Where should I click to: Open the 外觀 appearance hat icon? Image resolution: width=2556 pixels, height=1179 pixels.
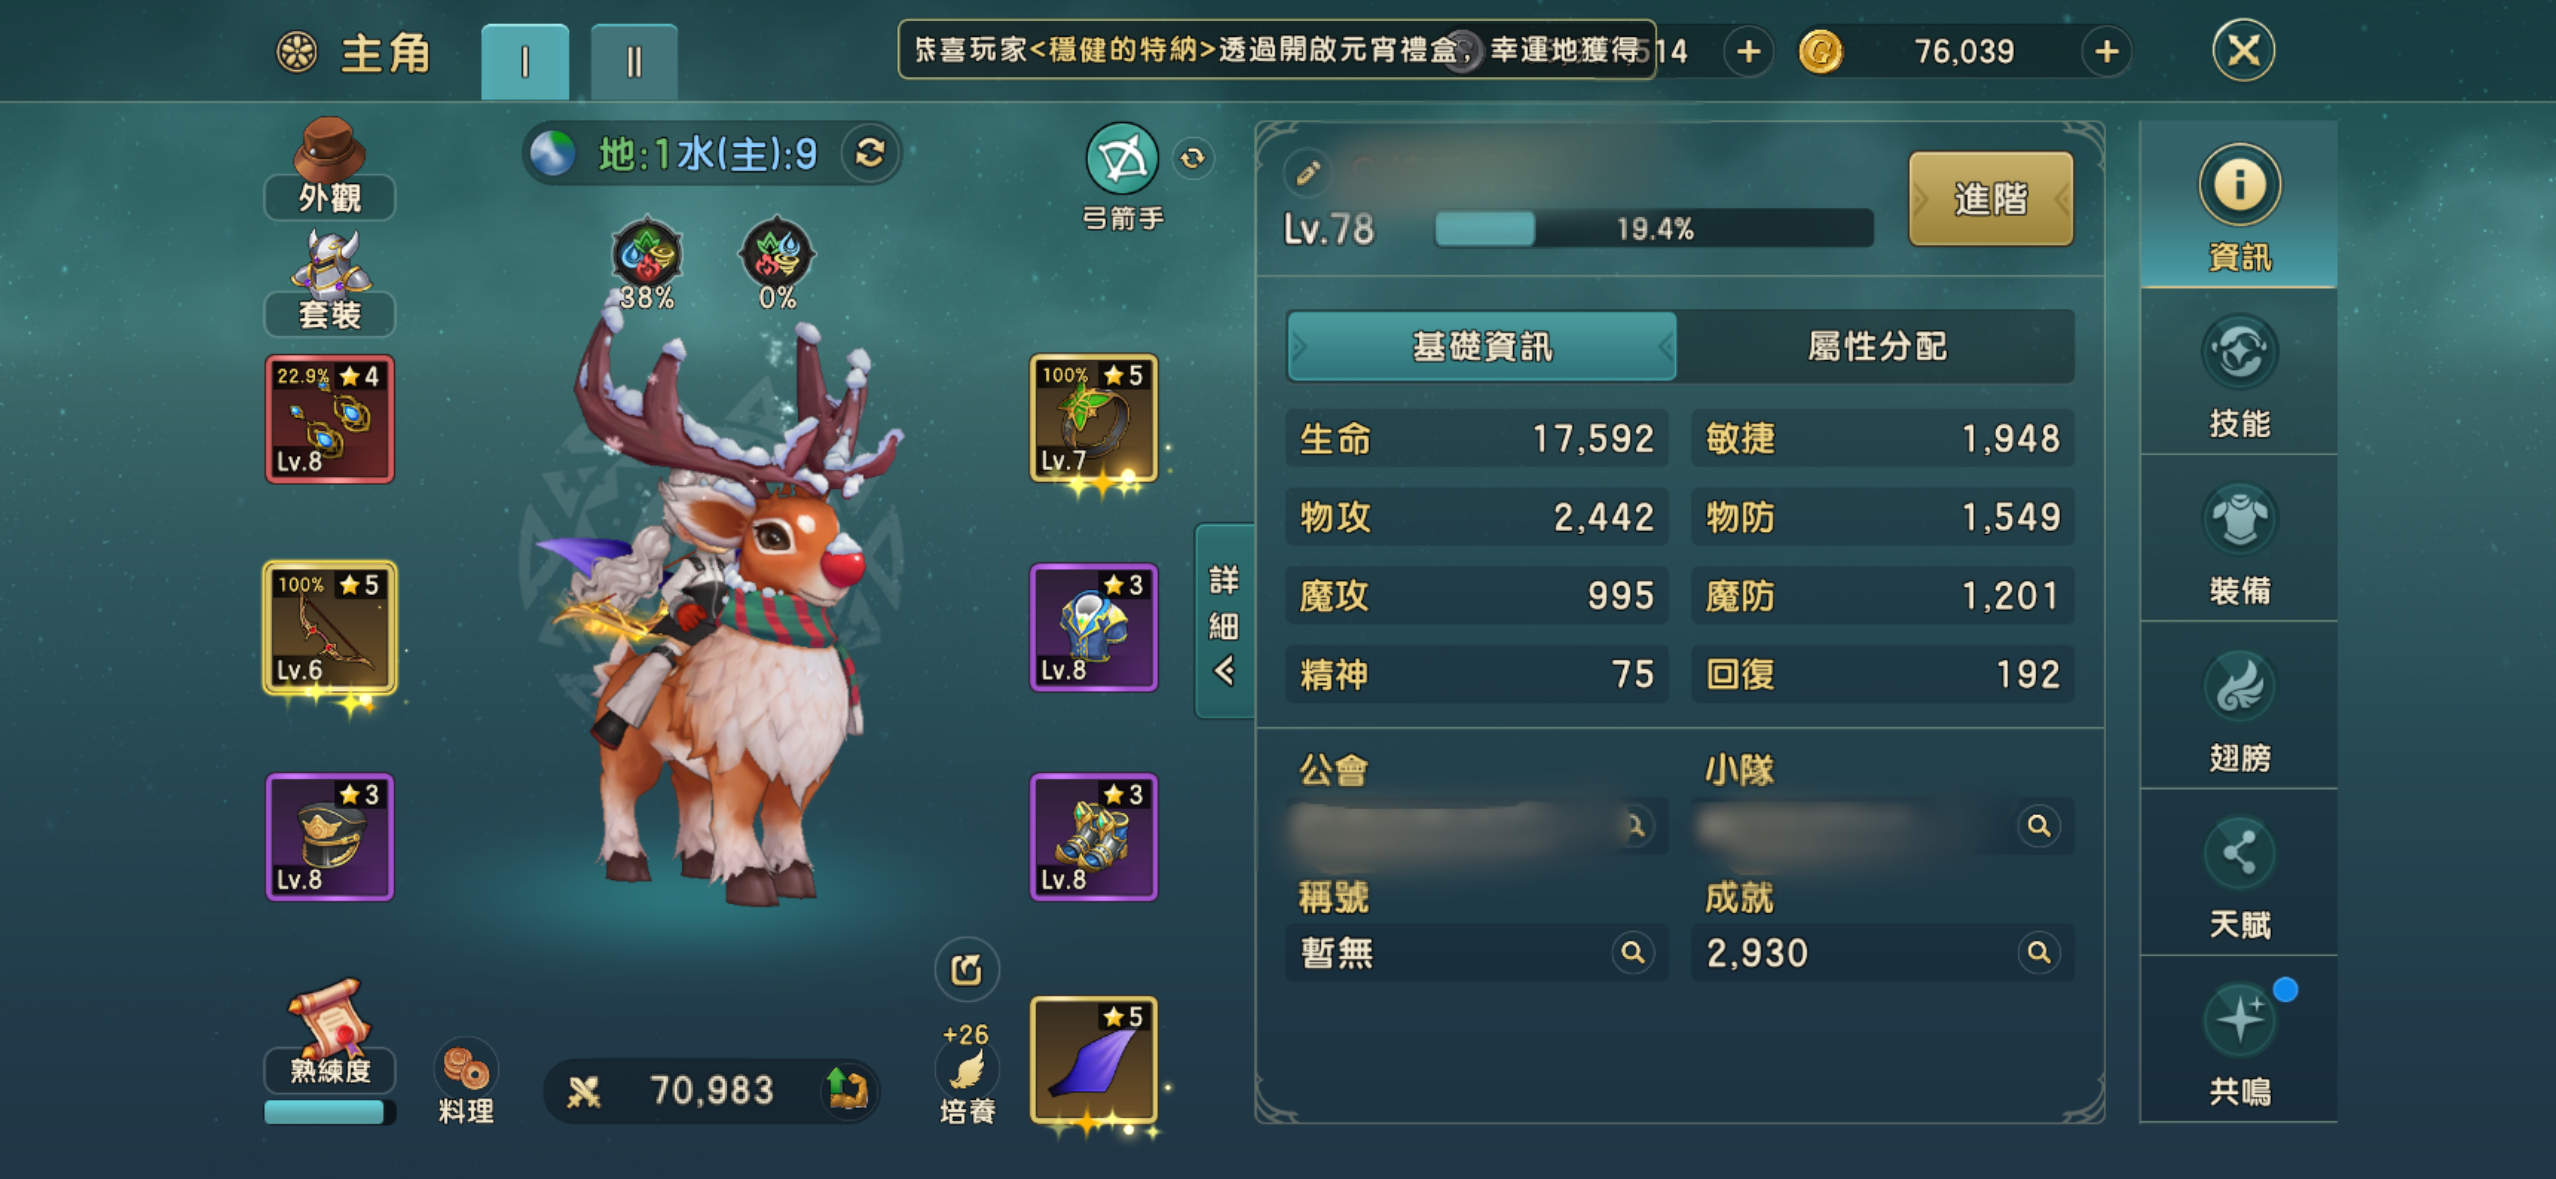(x=329, y=166)
